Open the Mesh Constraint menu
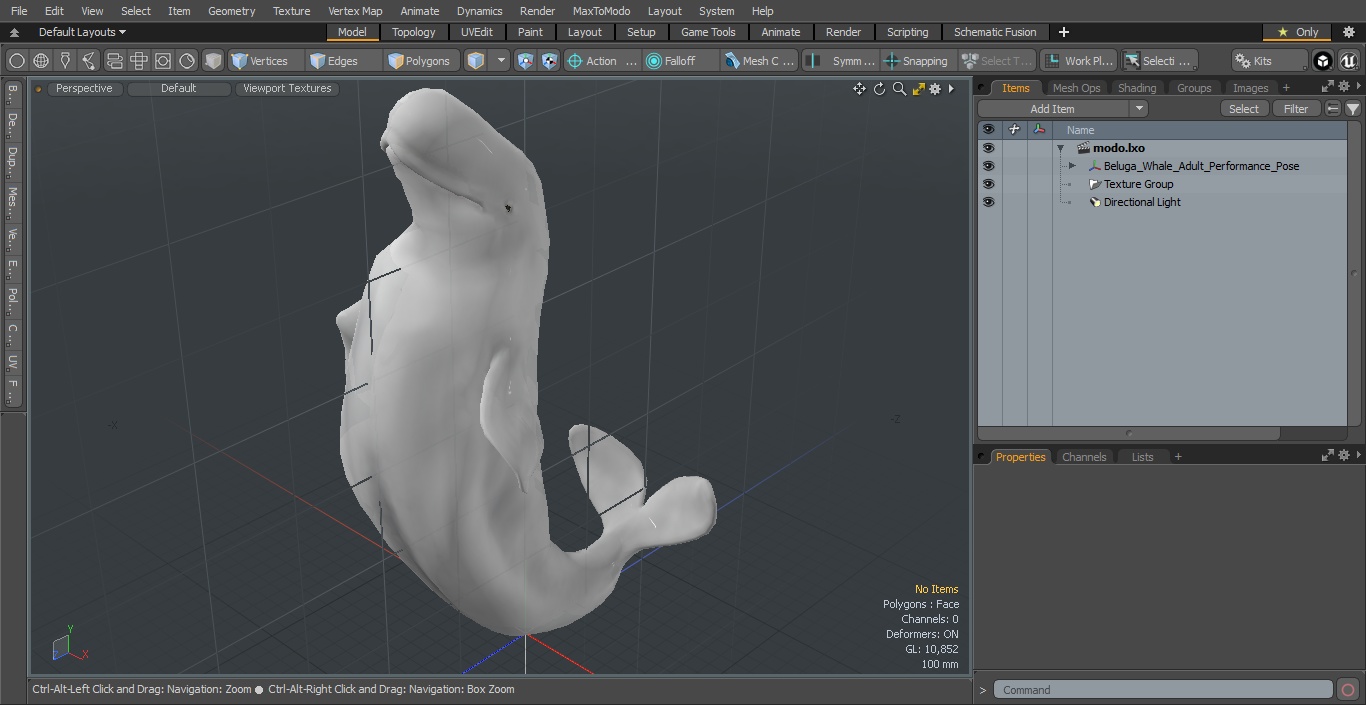1366x705 pixels. pos(760,61)
